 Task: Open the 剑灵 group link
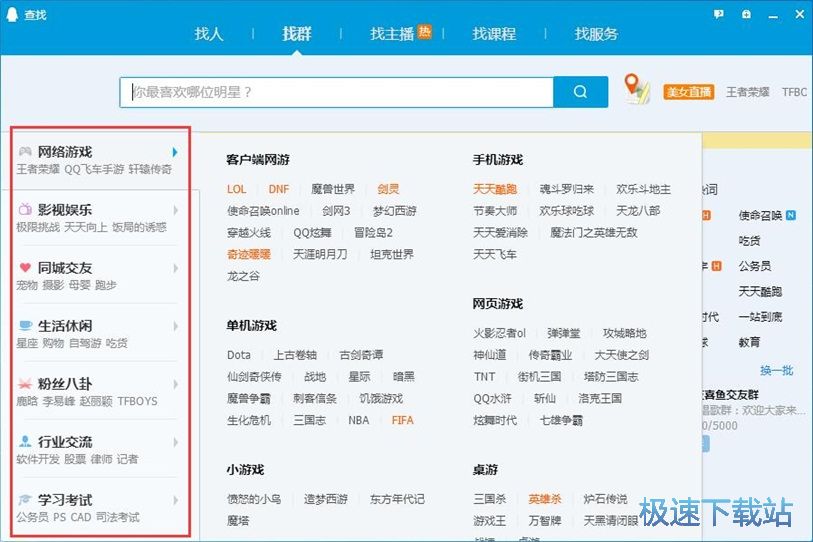388,189
